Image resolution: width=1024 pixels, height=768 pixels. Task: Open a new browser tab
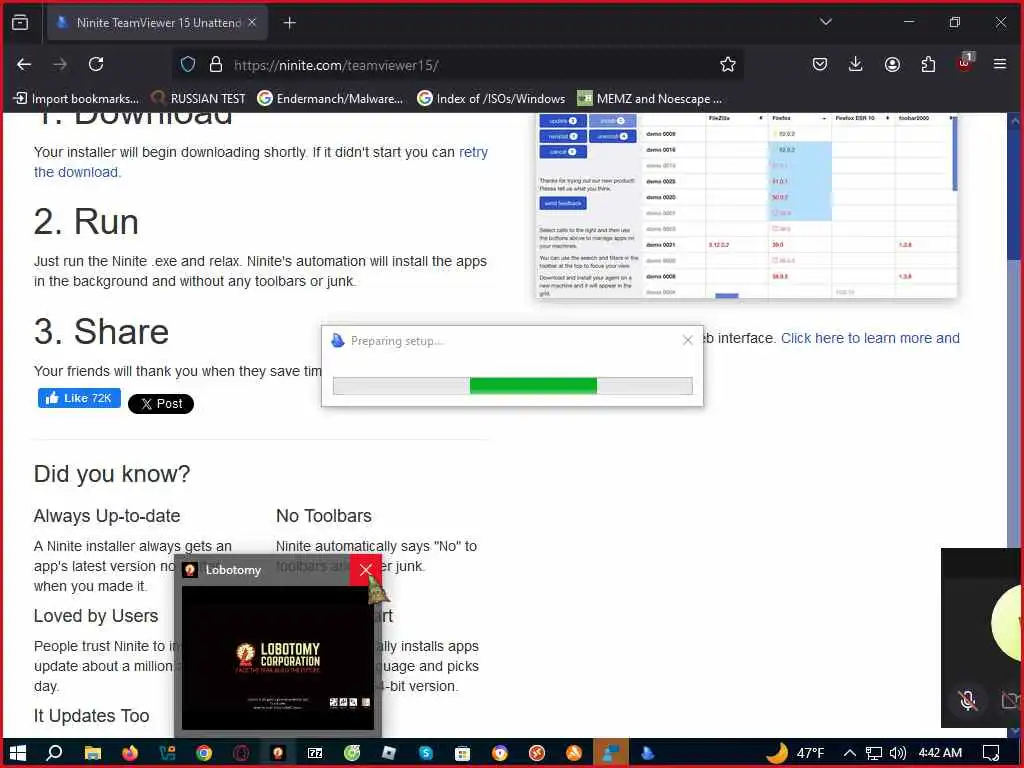pyautogui.click(x=289, y=23)
